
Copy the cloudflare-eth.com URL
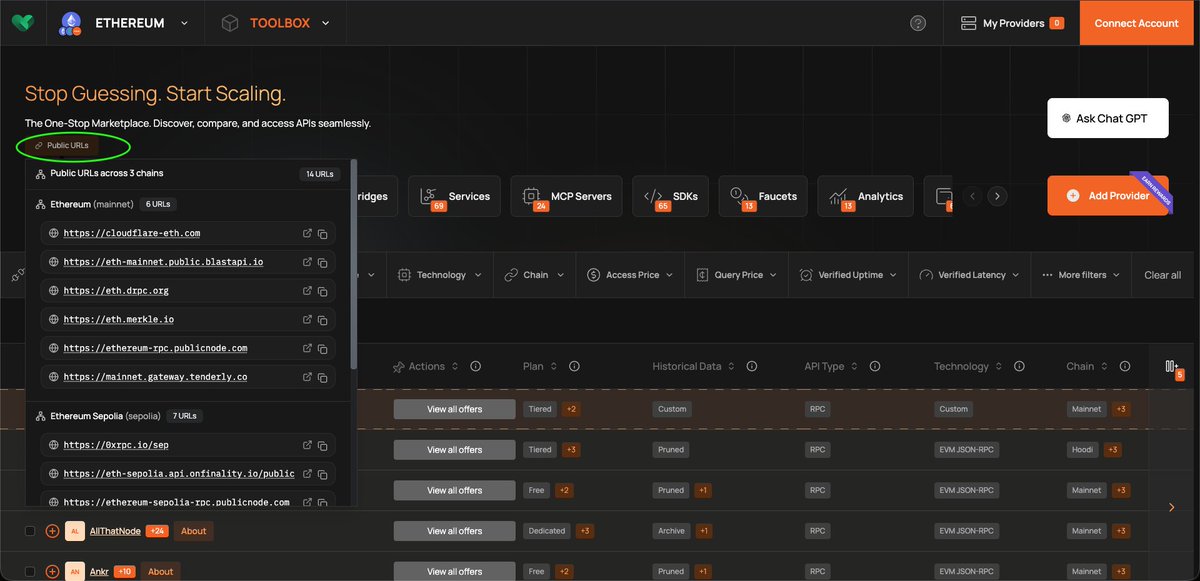[323, 234]
